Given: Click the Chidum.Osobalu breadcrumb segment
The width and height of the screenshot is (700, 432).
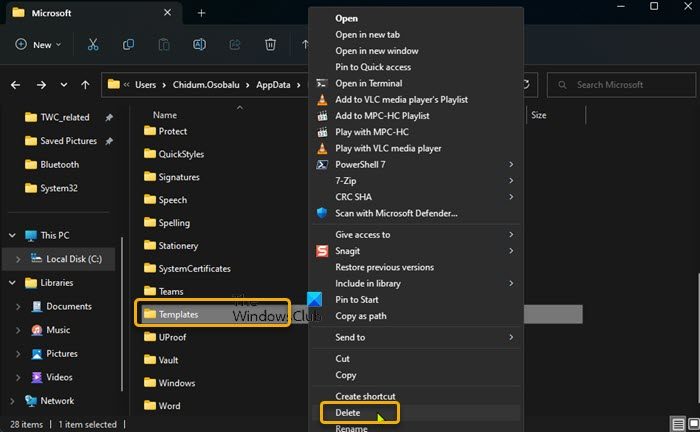Looking at the screenshot, I should 206,85.
